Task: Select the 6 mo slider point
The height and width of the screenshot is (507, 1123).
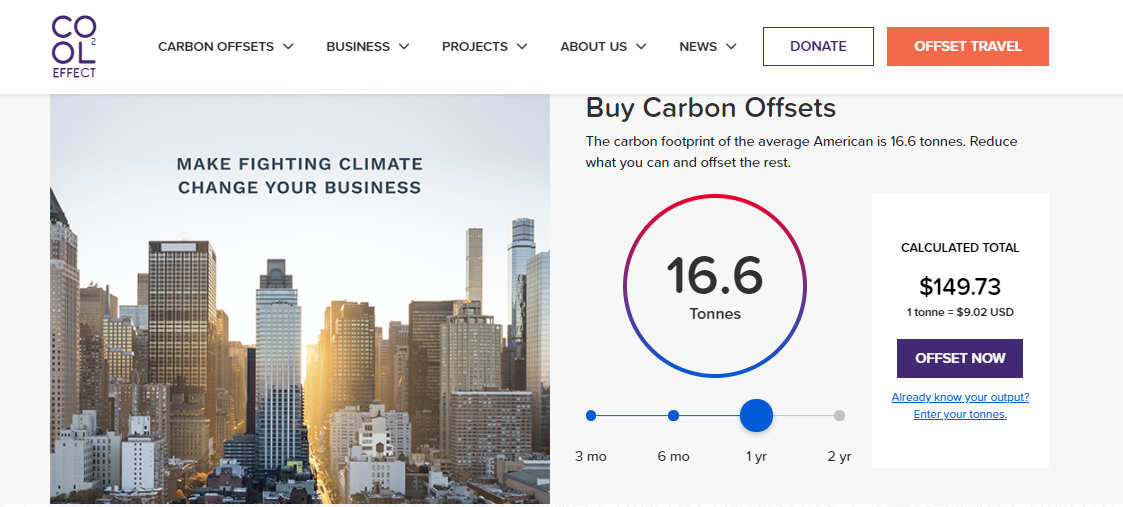Action: 673,415
